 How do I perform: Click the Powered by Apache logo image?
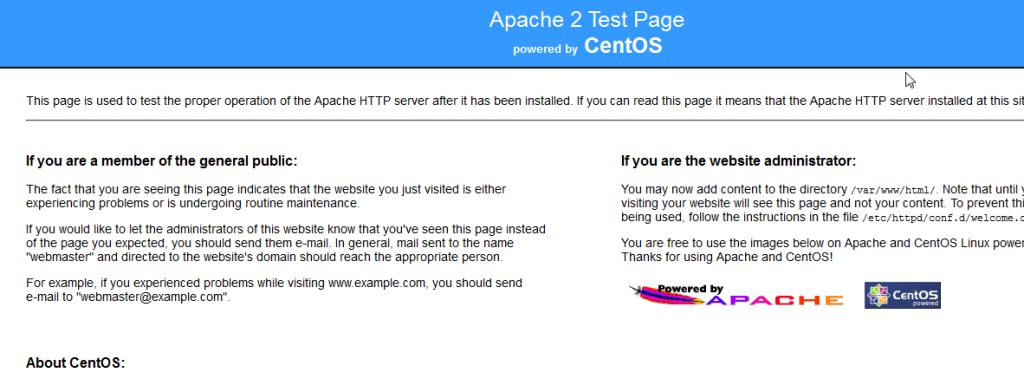736,295
